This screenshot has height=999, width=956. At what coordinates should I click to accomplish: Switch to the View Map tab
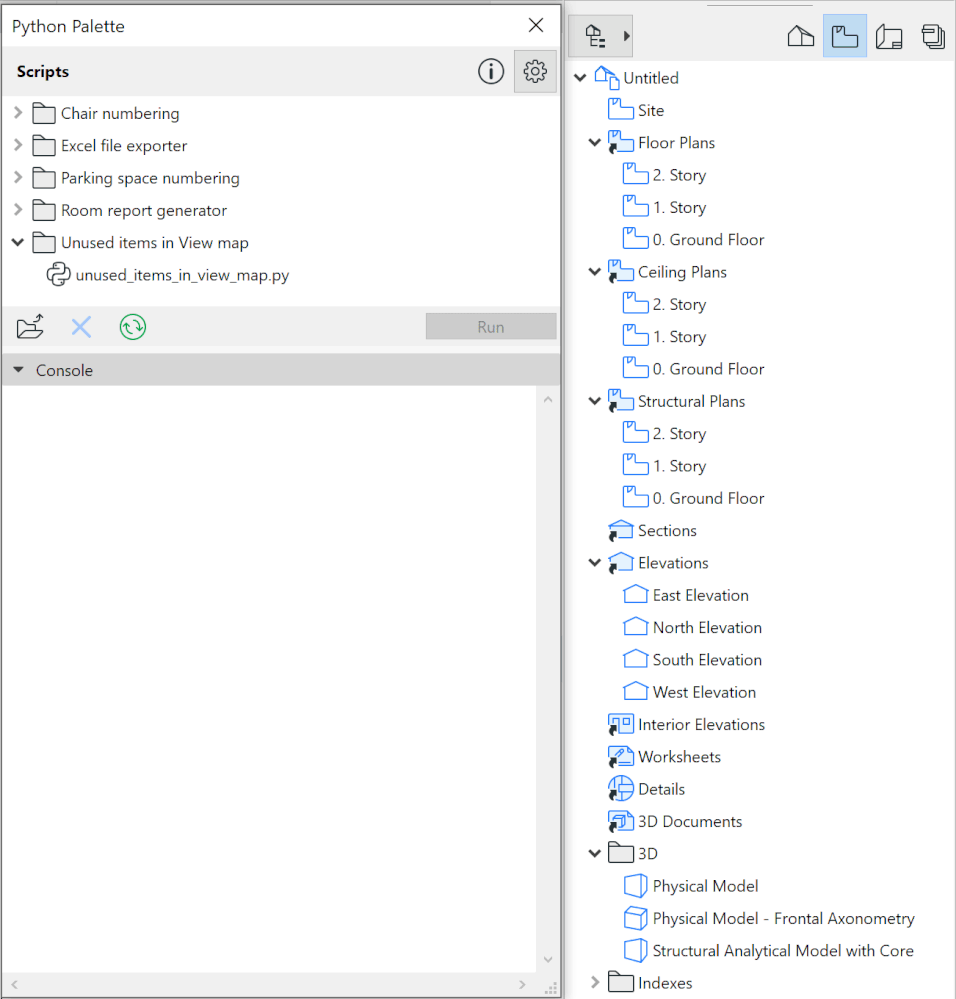pos(845,36)
